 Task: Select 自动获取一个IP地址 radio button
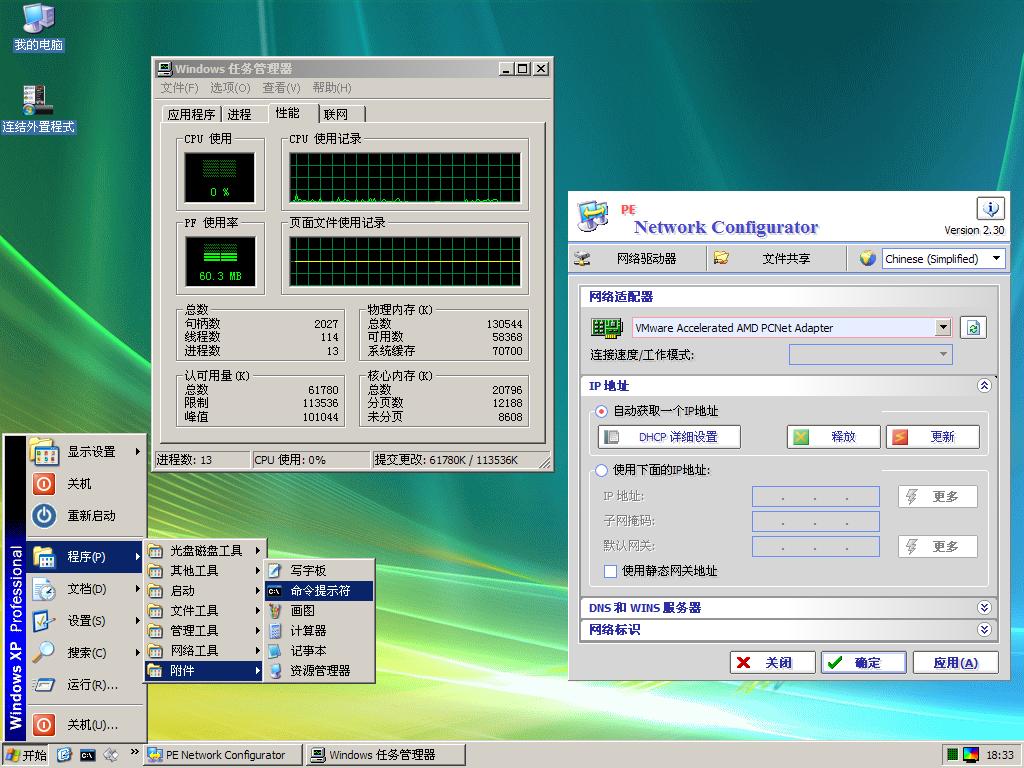pos(601,411)
